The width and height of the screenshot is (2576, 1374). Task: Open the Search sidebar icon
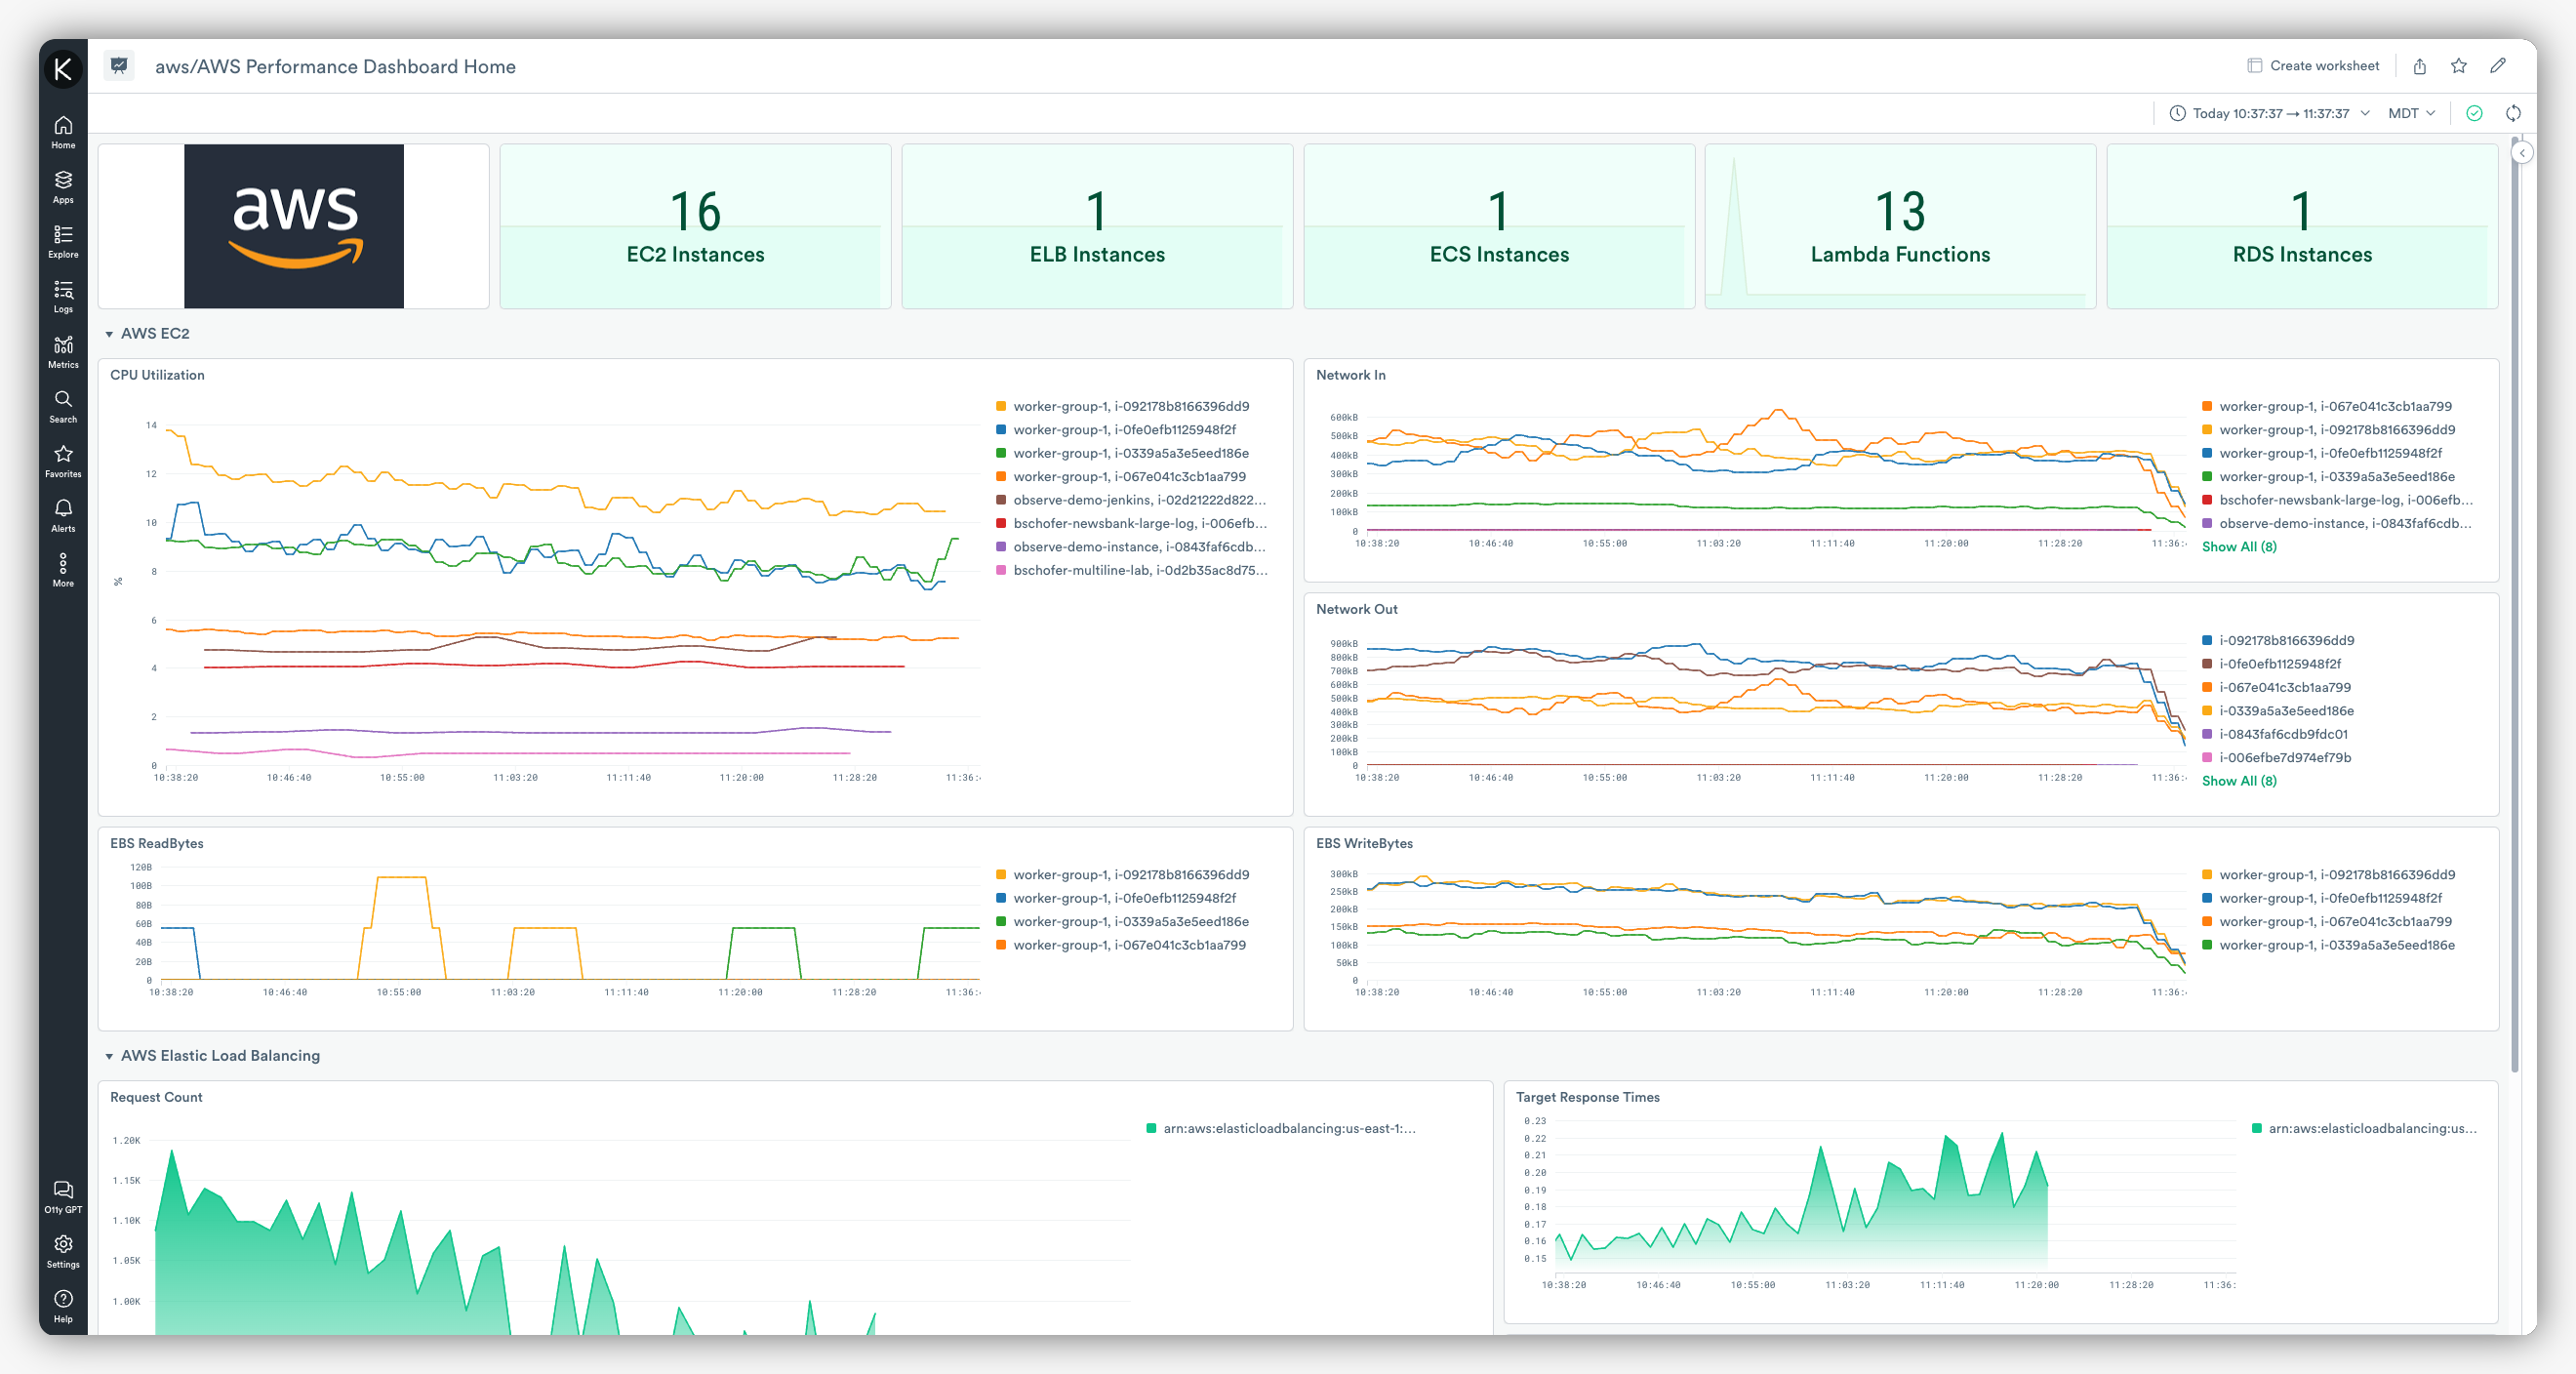(63, 406)
